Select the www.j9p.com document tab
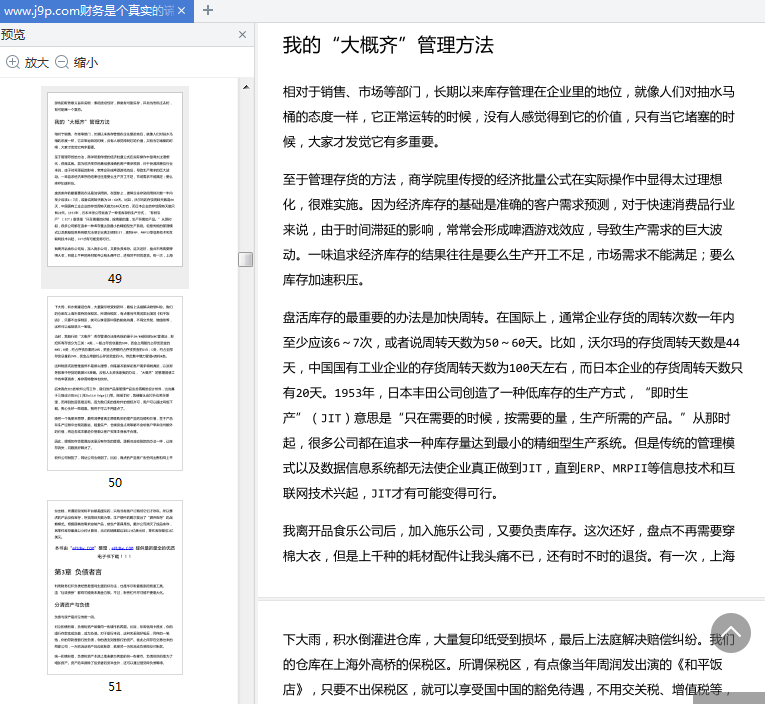Image resolution: width=765 pixels, height=704 pixels. 97,11
